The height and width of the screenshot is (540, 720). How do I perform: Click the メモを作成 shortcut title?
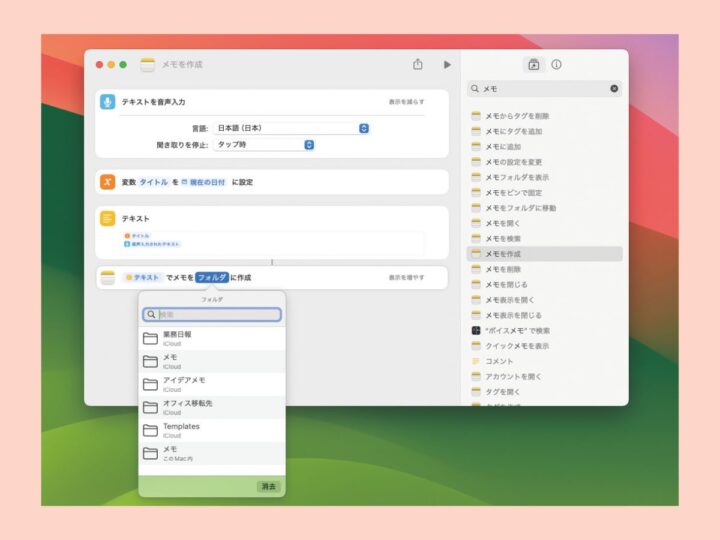(x=182, y=65)
